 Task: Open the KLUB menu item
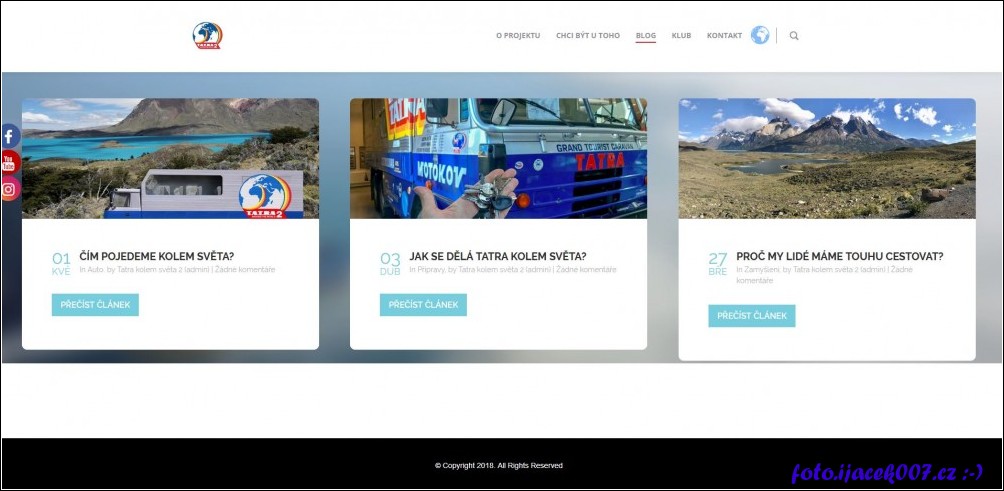(x=681, y=36)
